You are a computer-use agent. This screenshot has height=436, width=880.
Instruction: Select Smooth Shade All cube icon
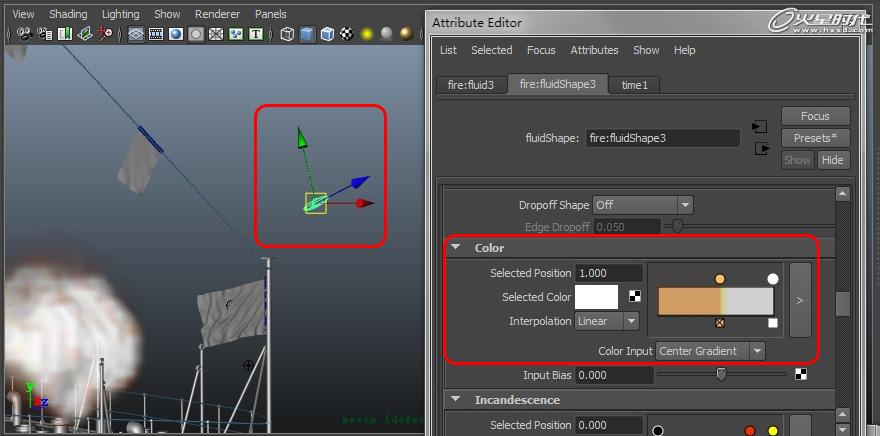point(307,34)
